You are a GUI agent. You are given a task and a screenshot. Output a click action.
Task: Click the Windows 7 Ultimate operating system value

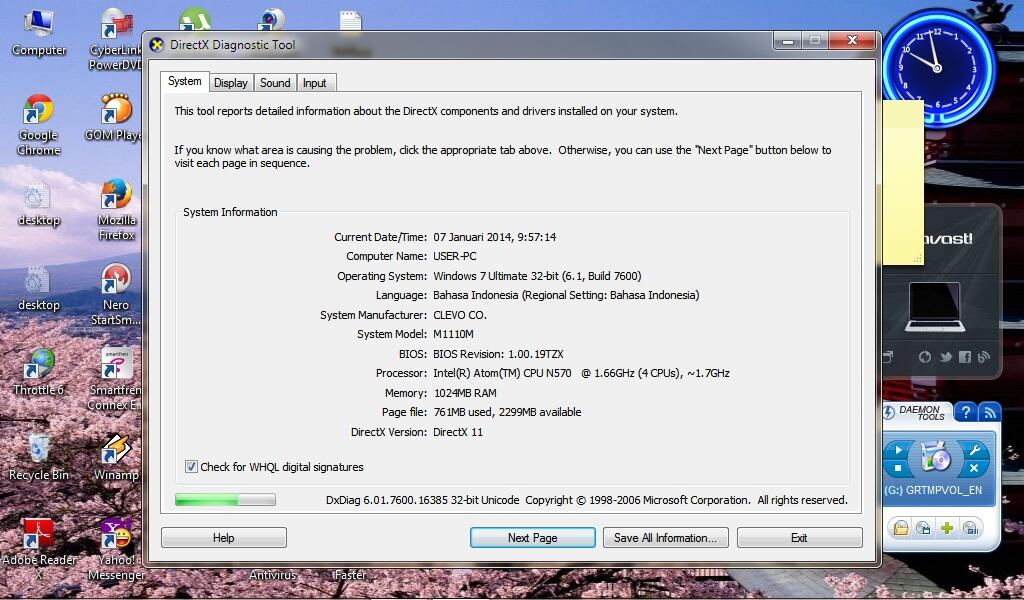coord(537,276)
